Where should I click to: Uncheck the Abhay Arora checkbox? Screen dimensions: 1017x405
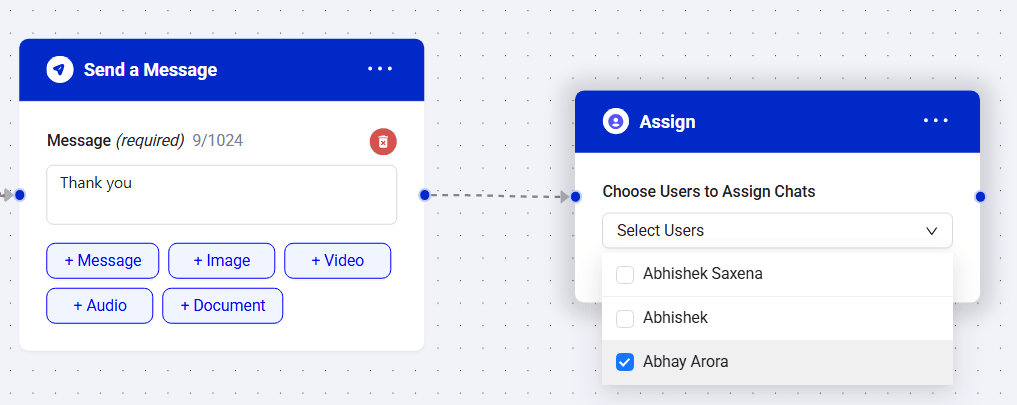pyautogui.click(x=625, y=362)
